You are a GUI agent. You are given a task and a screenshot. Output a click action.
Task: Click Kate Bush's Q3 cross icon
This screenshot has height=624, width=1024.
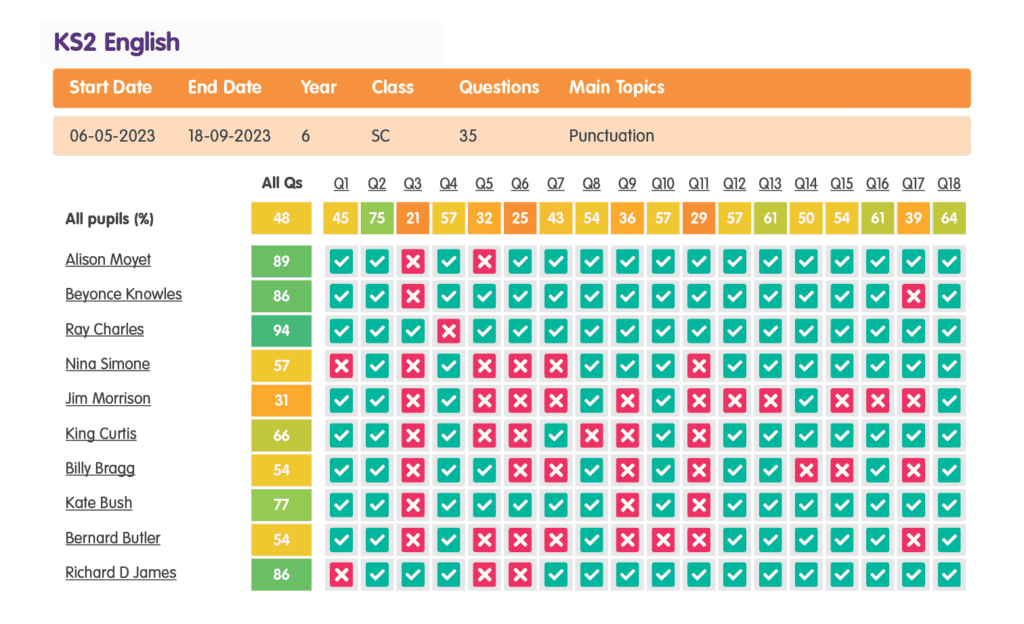(x=413, y=504)
